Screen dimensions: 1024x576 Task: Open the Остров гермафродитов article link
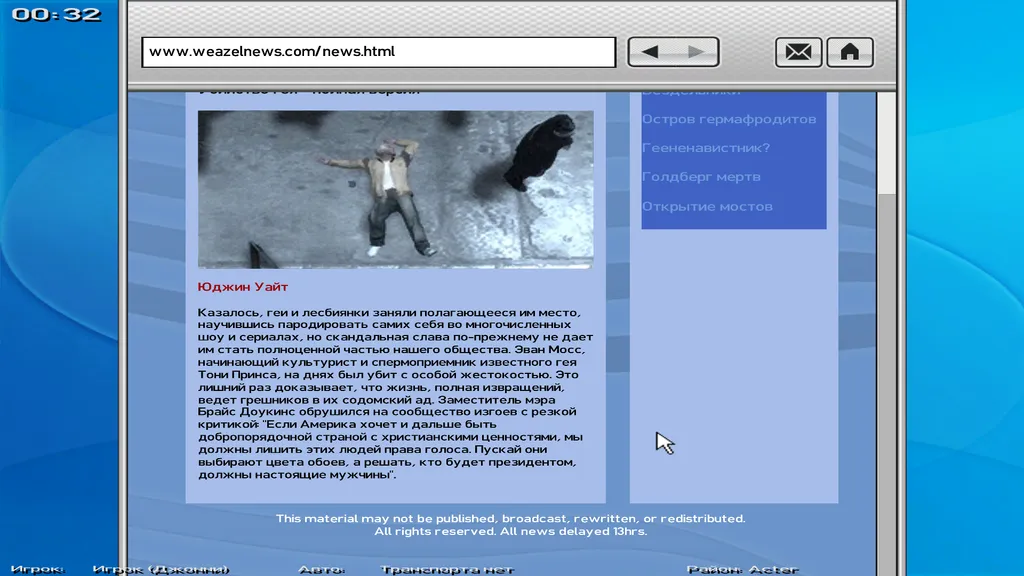coord(728,119)
